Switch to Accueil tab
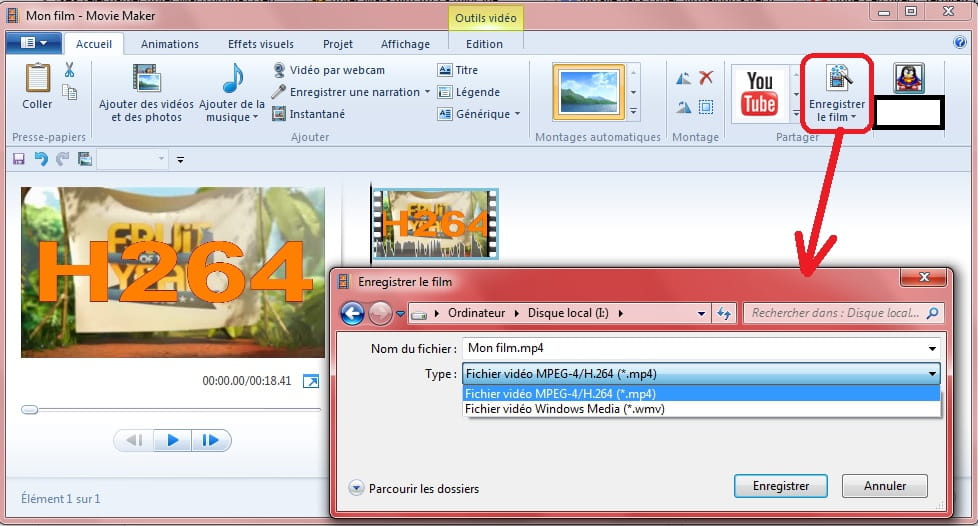The width and height of the screenshot is (978, 526). point(94,44)
